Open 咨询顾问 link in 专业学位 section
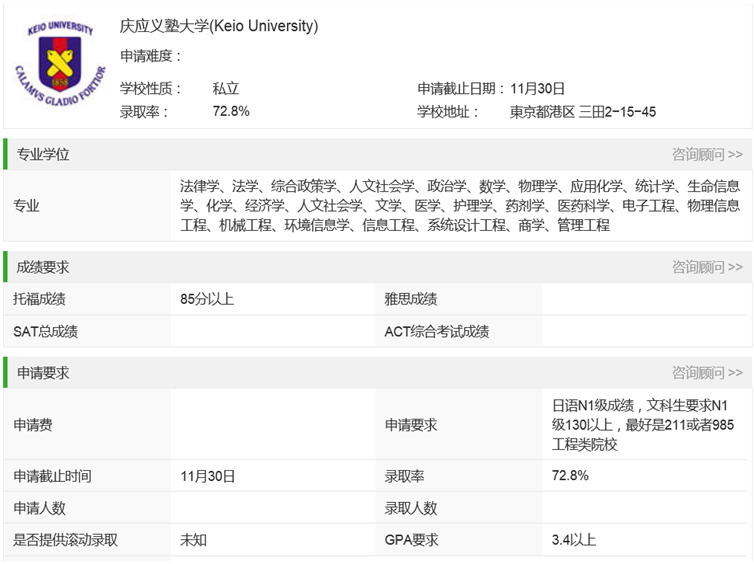The image size is (754, 564). click(707, 154)
